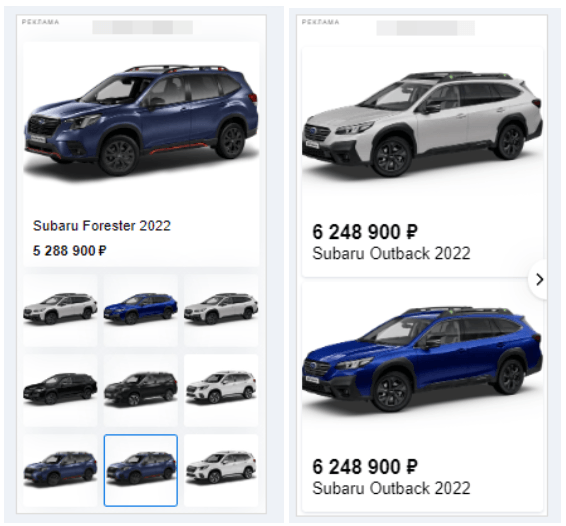Click the 6 248 900 ₽ price on silver Outback card
The image size is (566, 526).
click(x=365, y=232)
